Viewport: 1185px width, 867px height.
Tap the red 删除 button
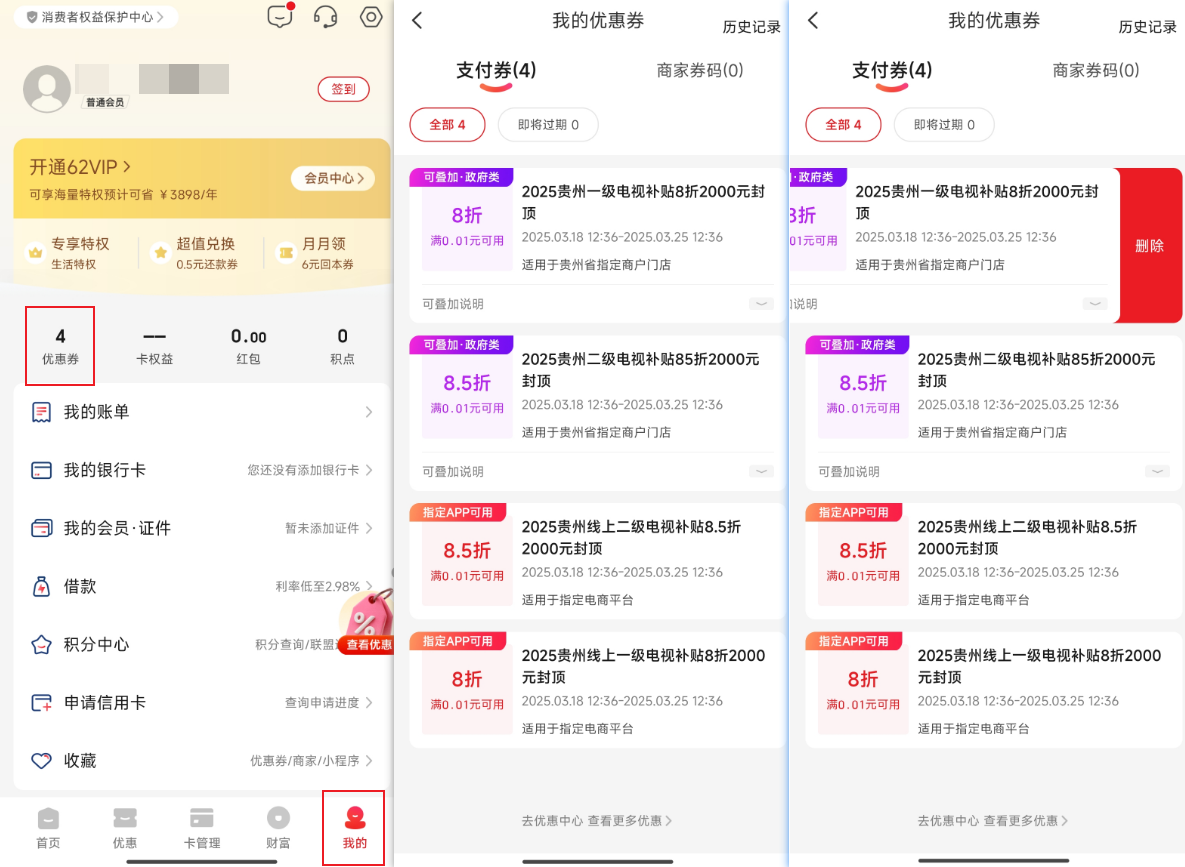coord(1149,246)
